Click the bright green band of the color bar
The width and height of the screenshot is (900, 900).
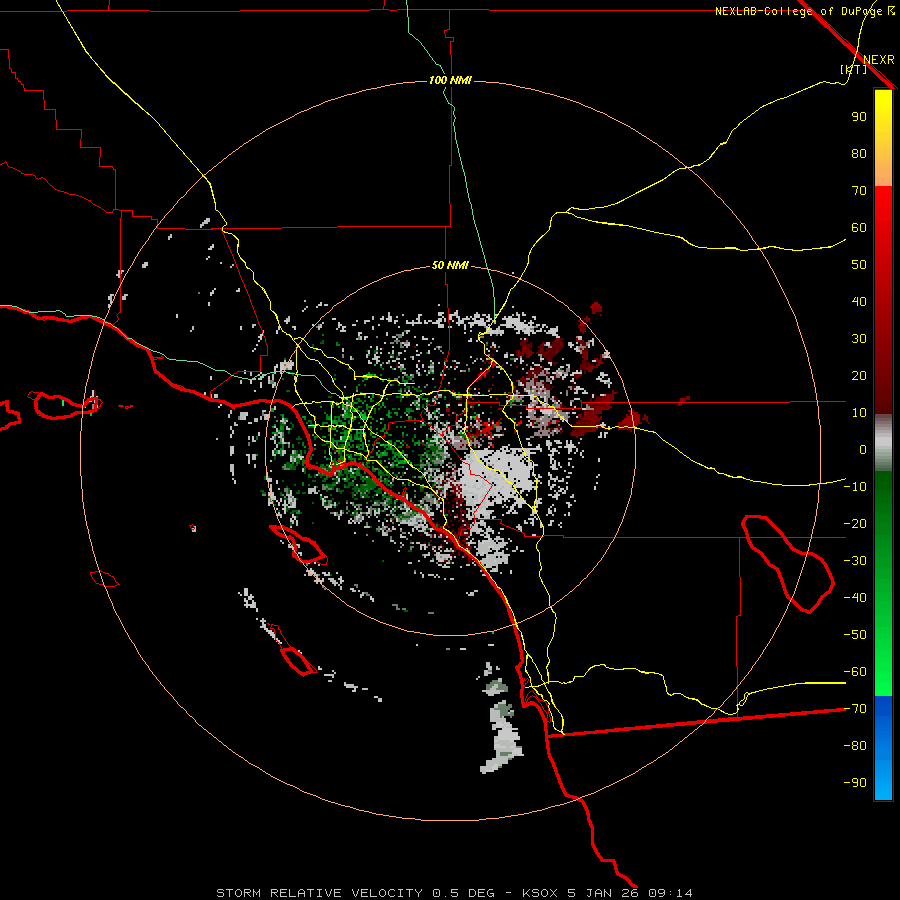coord(883,660)
